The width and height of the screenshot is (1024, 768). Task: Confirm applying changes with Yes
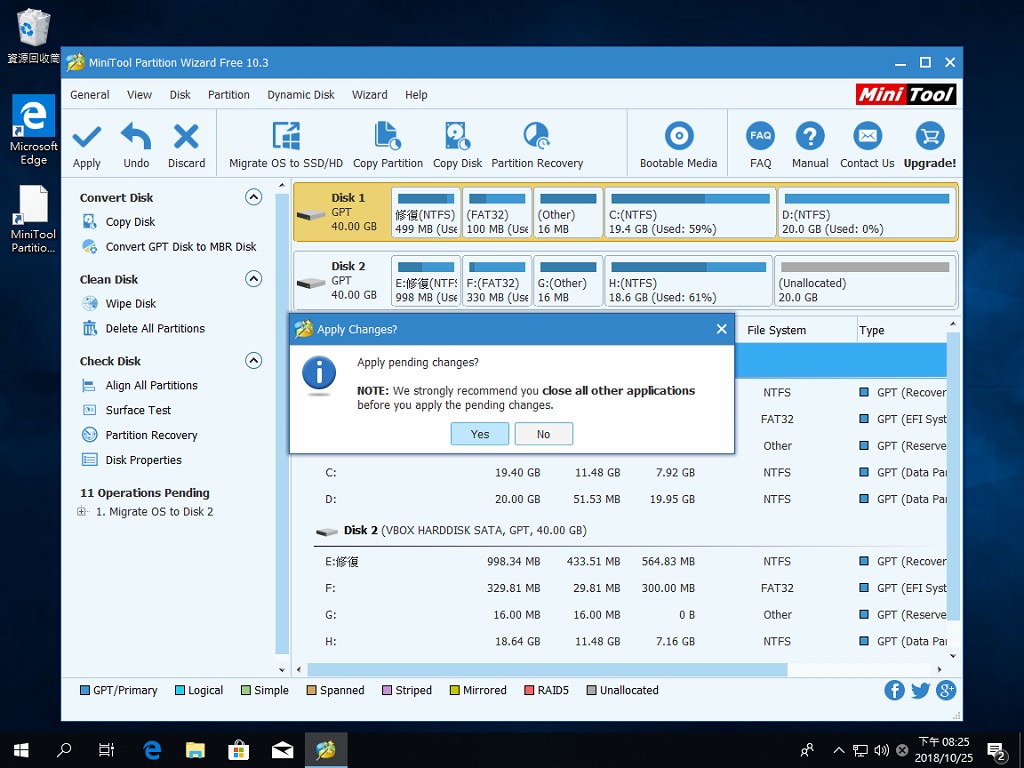[x=479, y=434]
